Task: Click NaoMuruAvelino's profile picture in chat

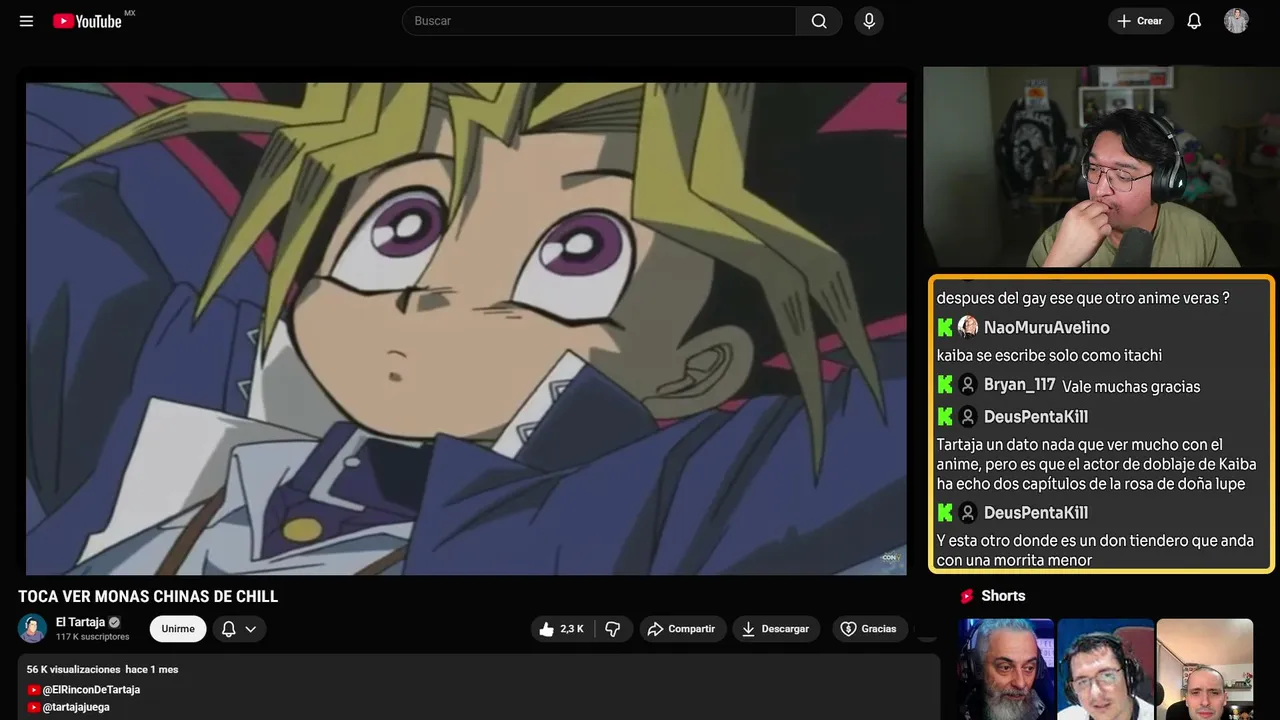Action: point(968,327)
